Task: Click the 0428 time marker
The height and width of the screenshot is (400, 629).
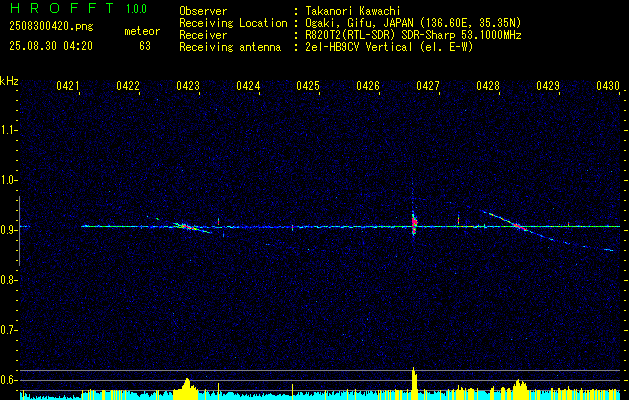Action: [488, 86]
